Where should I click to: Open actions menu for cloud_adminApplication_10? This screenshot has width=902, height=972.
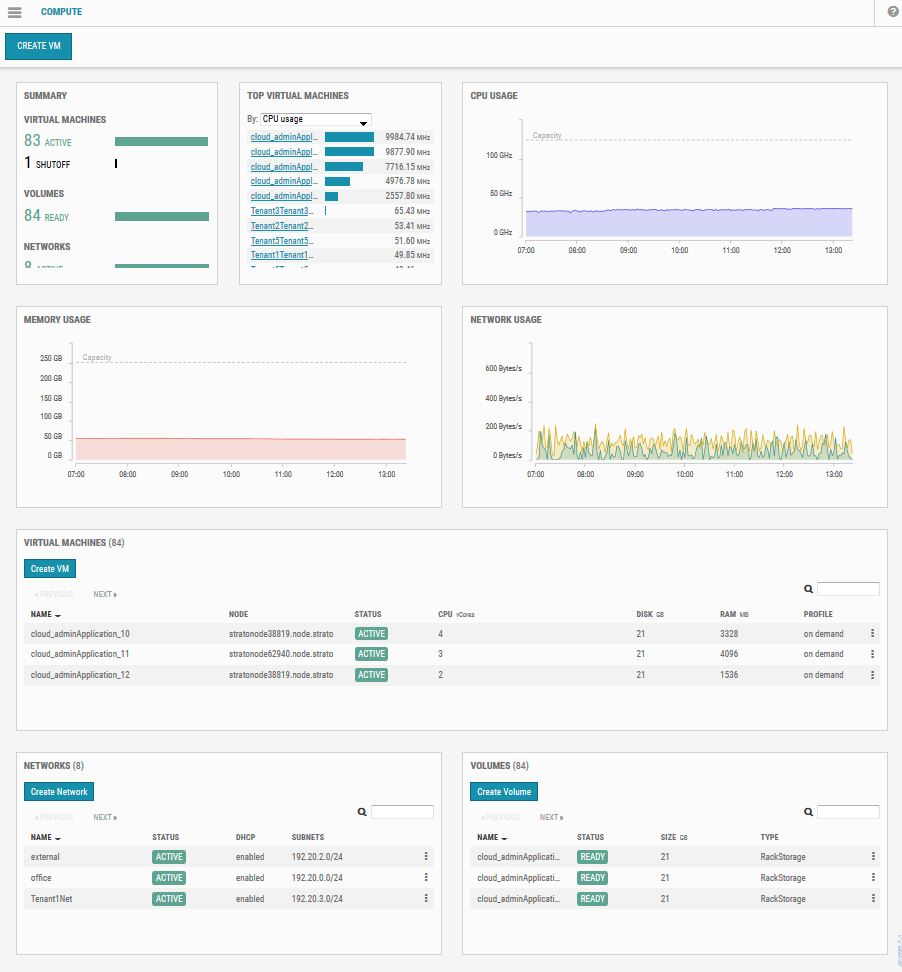point(872,634)
